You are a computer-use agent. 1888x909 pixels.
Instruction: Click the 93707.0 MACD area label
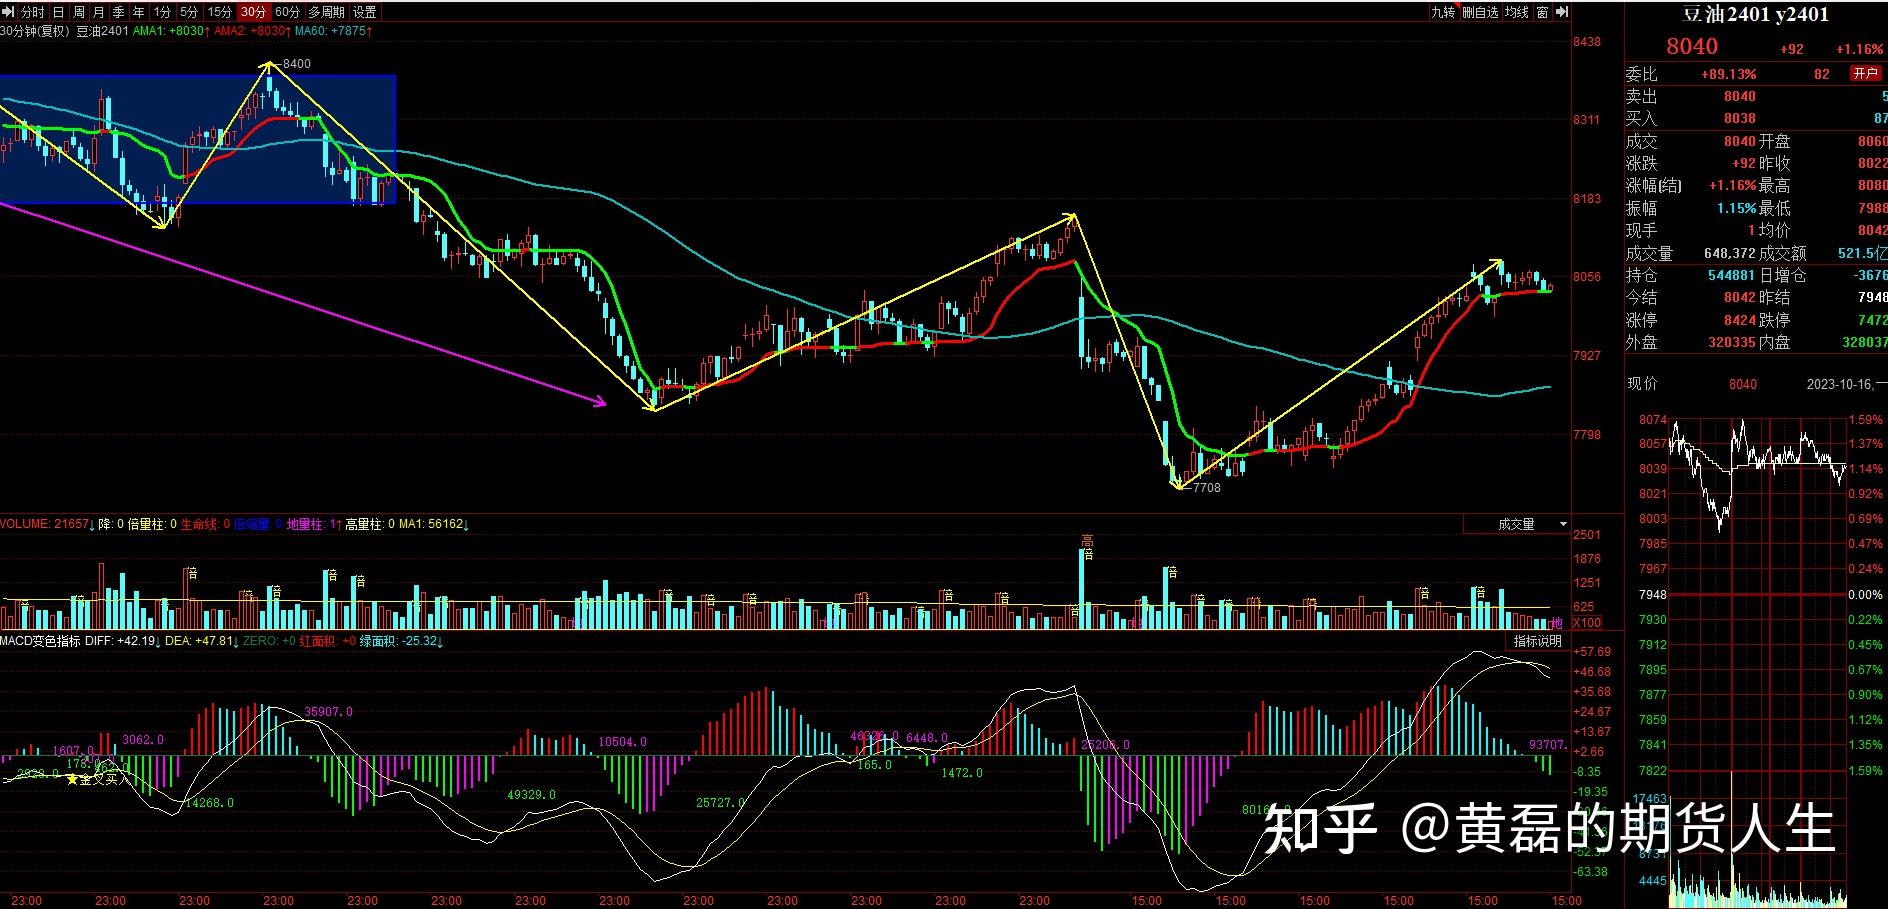point(1549,745)
